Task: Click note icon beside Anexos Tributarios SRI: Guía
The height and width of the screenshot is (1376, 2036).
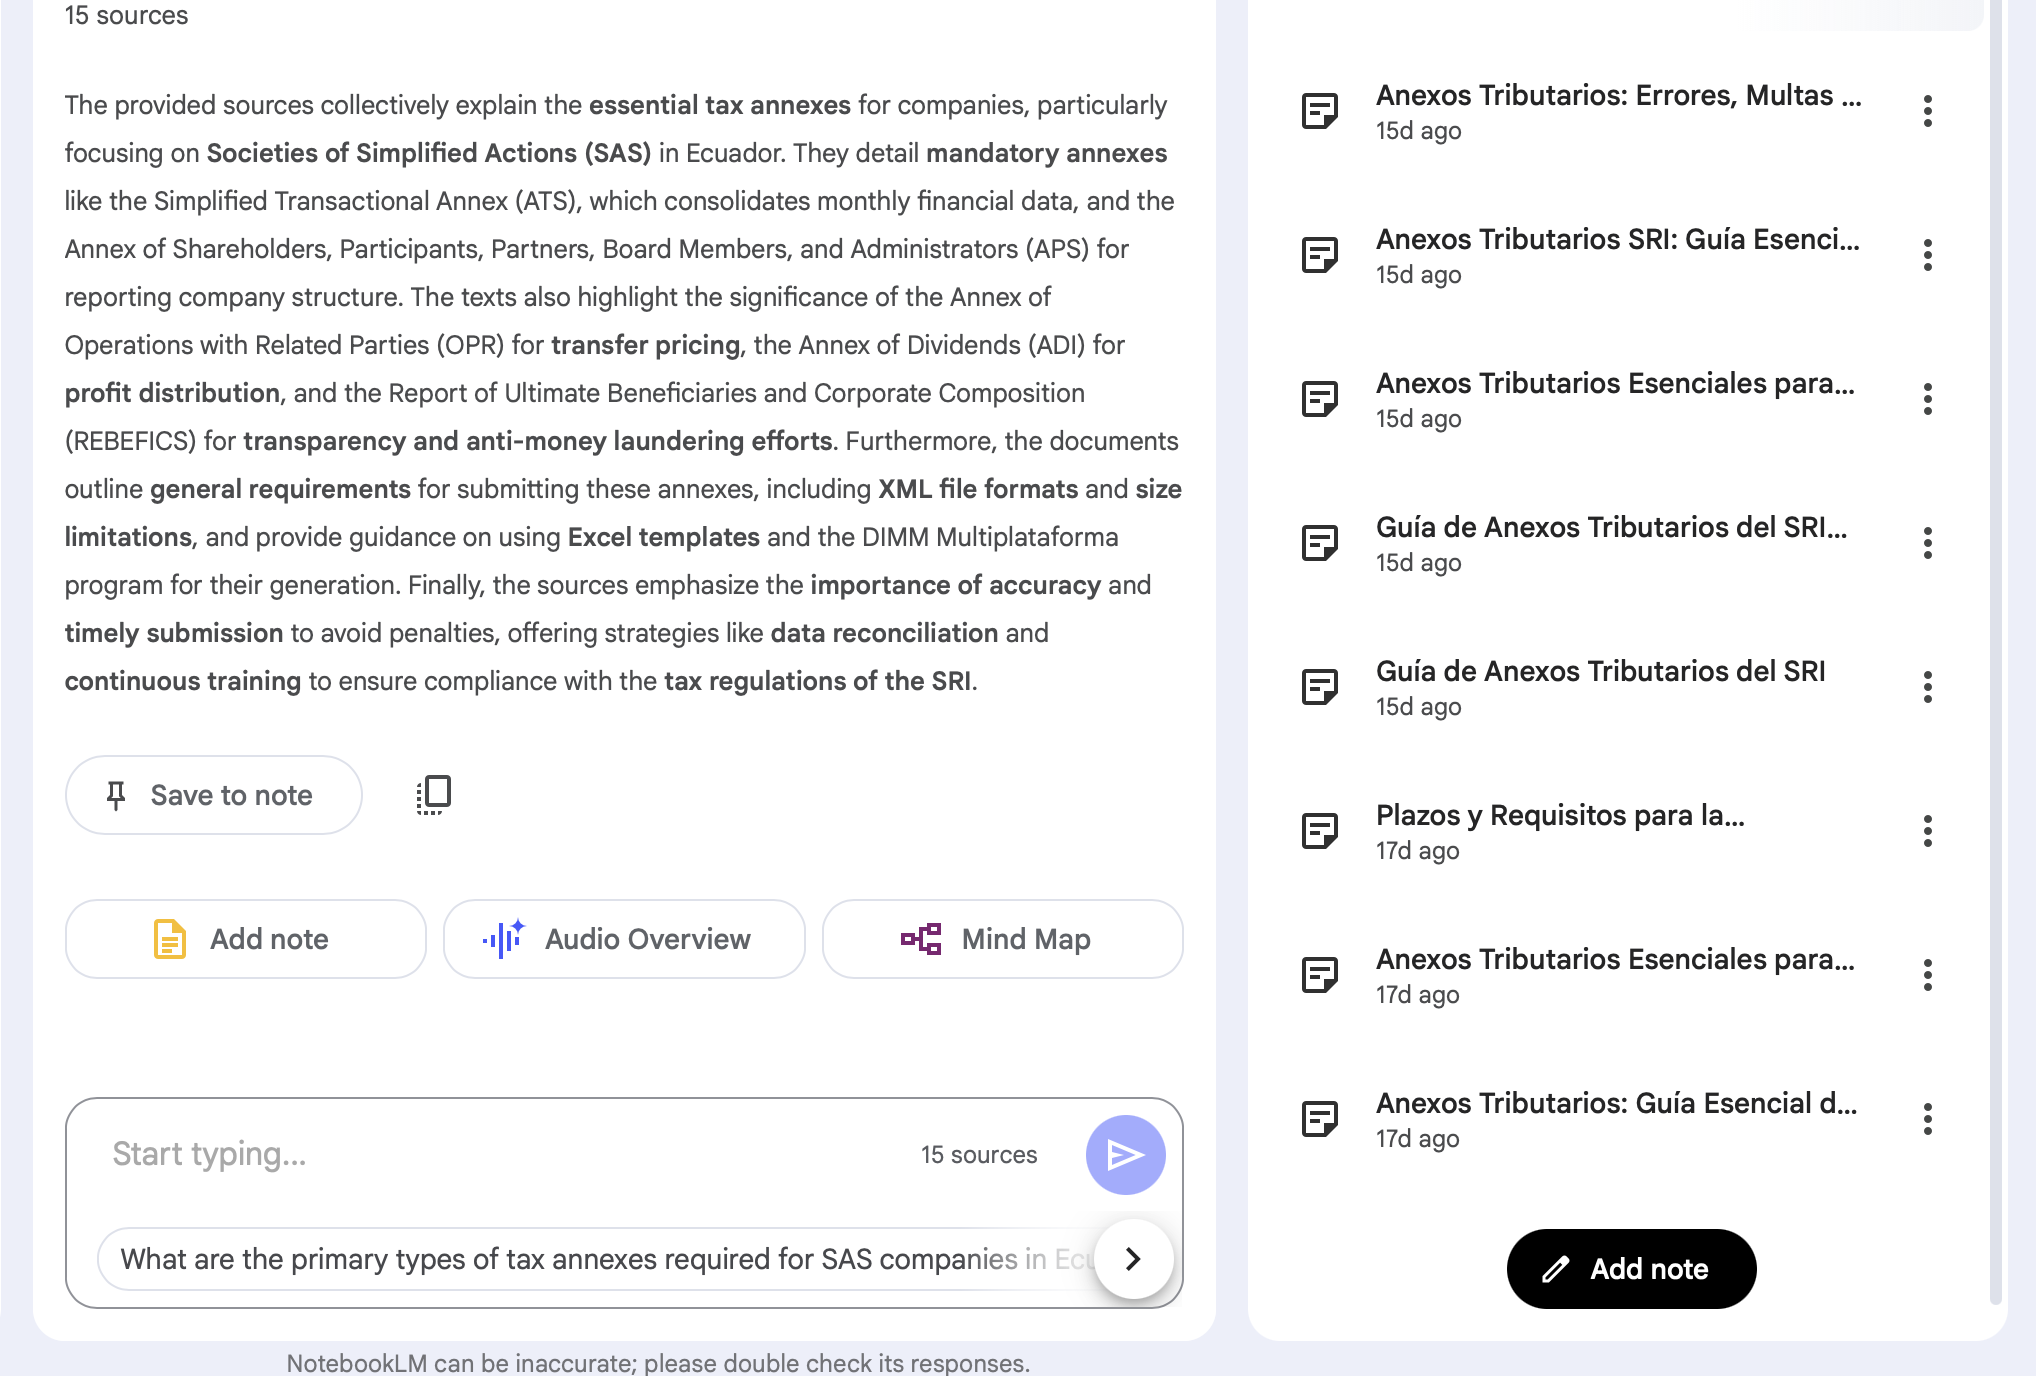Action: [x=1319, y=255]
